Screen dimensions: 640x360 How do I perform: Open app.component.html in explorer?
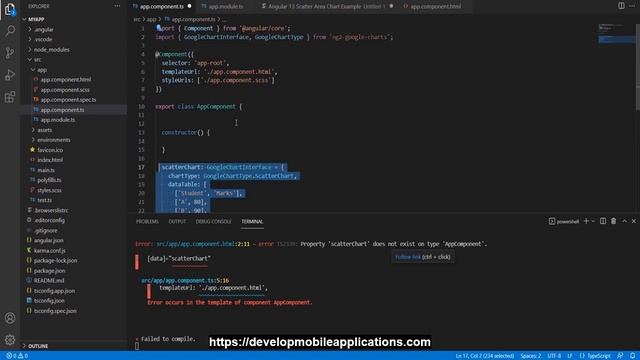point(66,80)
